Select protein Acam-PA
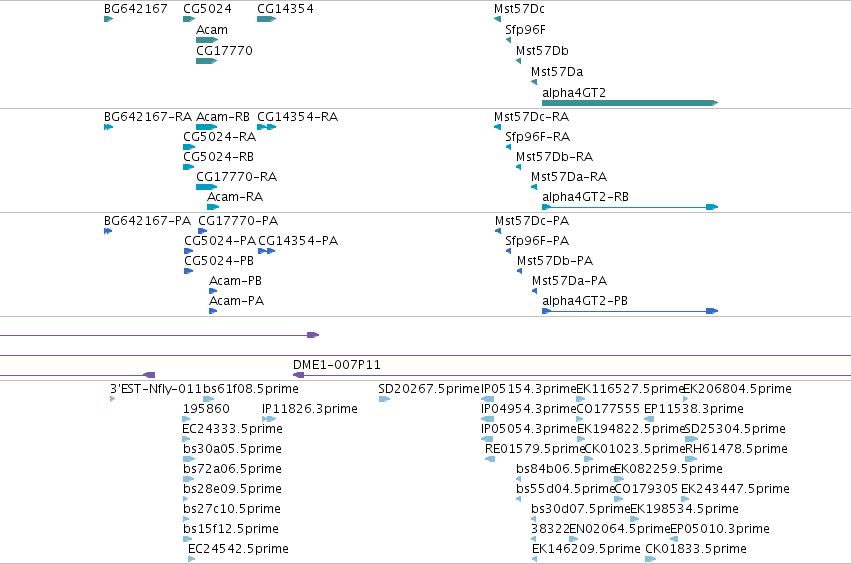851x564 pixels. (x=236, y=301)
